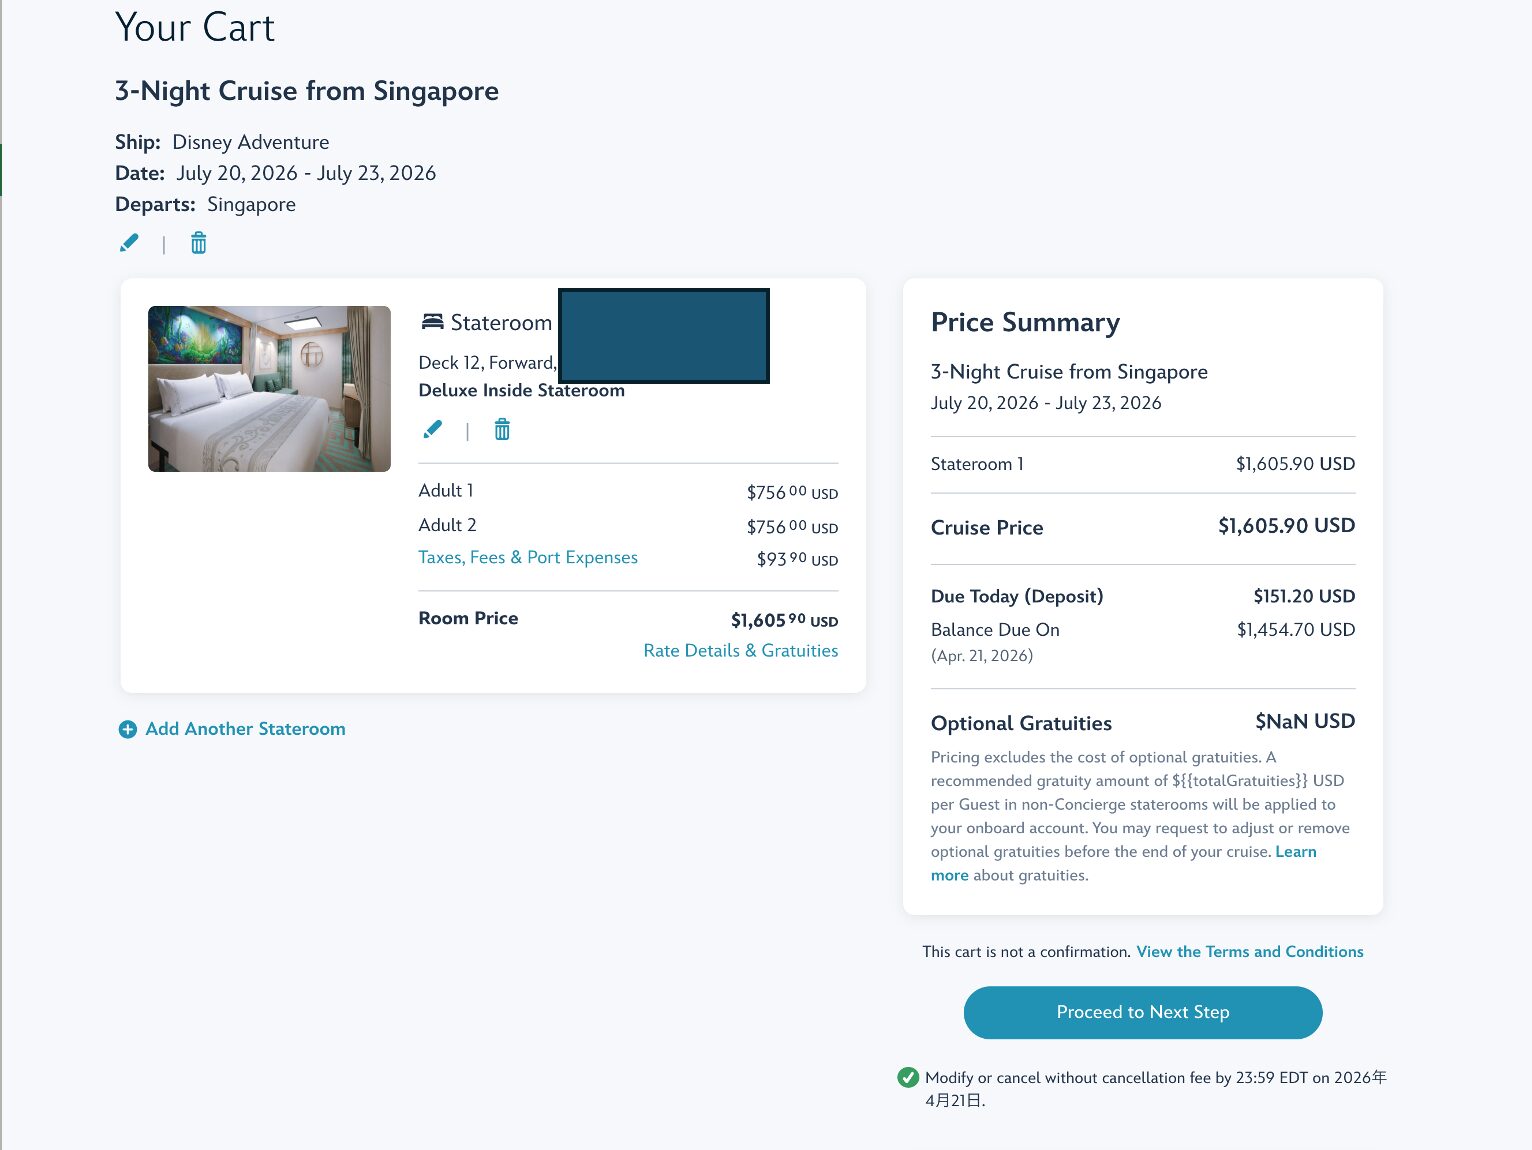Image resolution: width=1532 pixels, height=1150 pixels.
Task: Click the bed icon beside the Stateroom label
Action: pyautogui.click(x=432, y=322)
